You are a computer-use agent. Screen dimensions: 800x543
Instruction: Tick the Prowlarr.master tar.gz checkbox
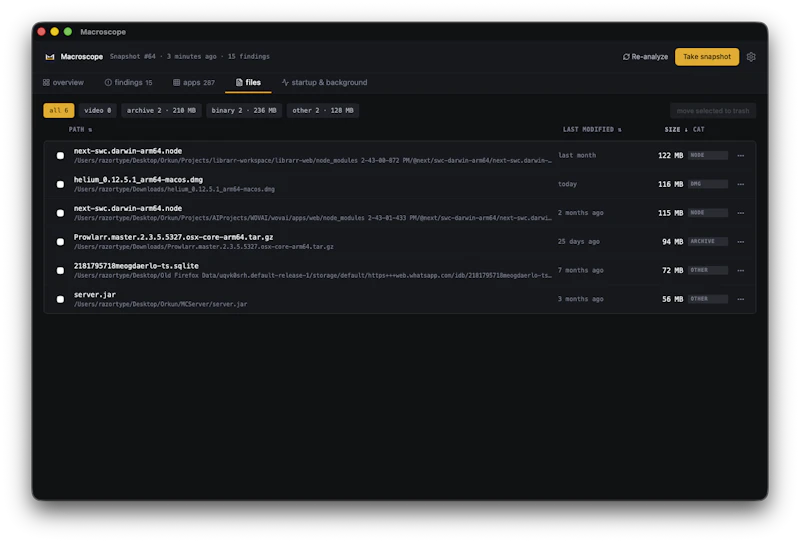(60, 241)
